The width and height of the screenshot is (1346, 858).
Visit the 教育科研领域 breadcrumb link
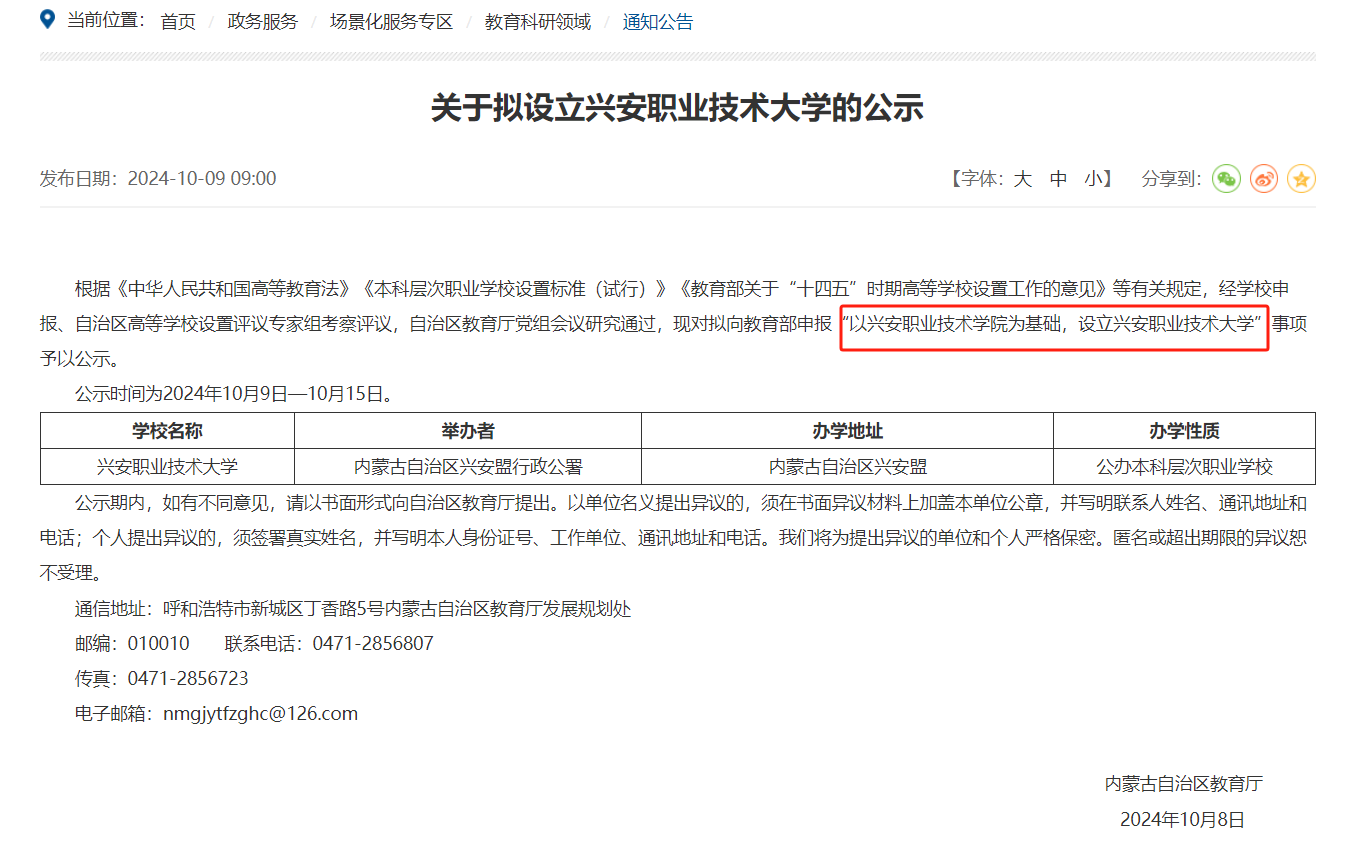coord(537,21)
